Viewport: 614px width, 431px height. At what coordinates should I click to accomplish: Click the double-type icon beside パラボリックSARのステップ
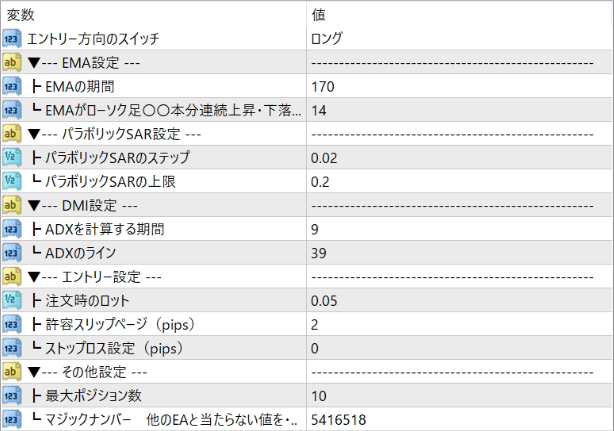(x=11, y=158)
